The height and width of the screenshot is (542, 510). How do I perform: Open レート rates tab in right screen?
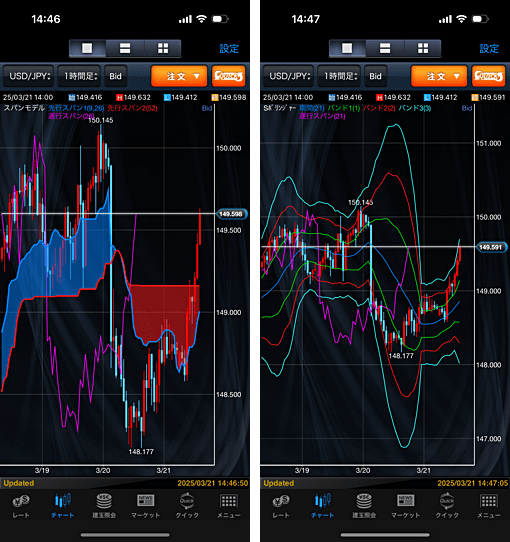281,506
